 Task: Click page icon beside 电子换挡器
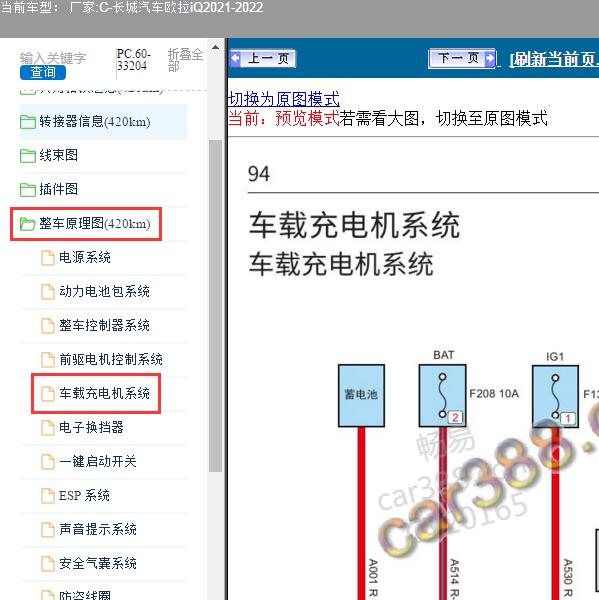coord(47,428)
